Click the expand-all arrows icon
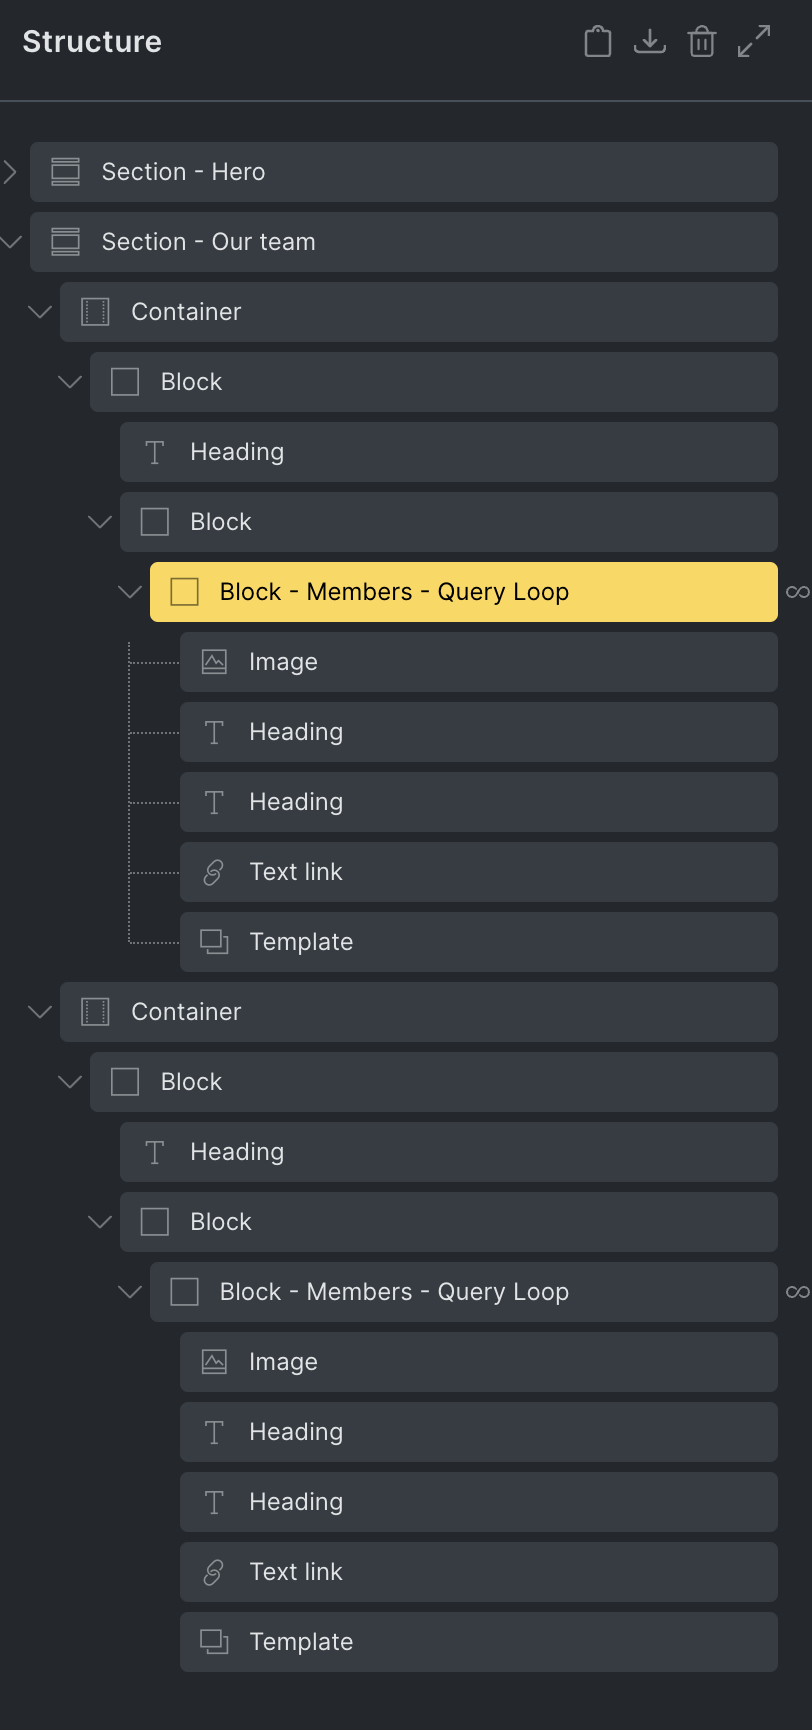 [754, 41]
